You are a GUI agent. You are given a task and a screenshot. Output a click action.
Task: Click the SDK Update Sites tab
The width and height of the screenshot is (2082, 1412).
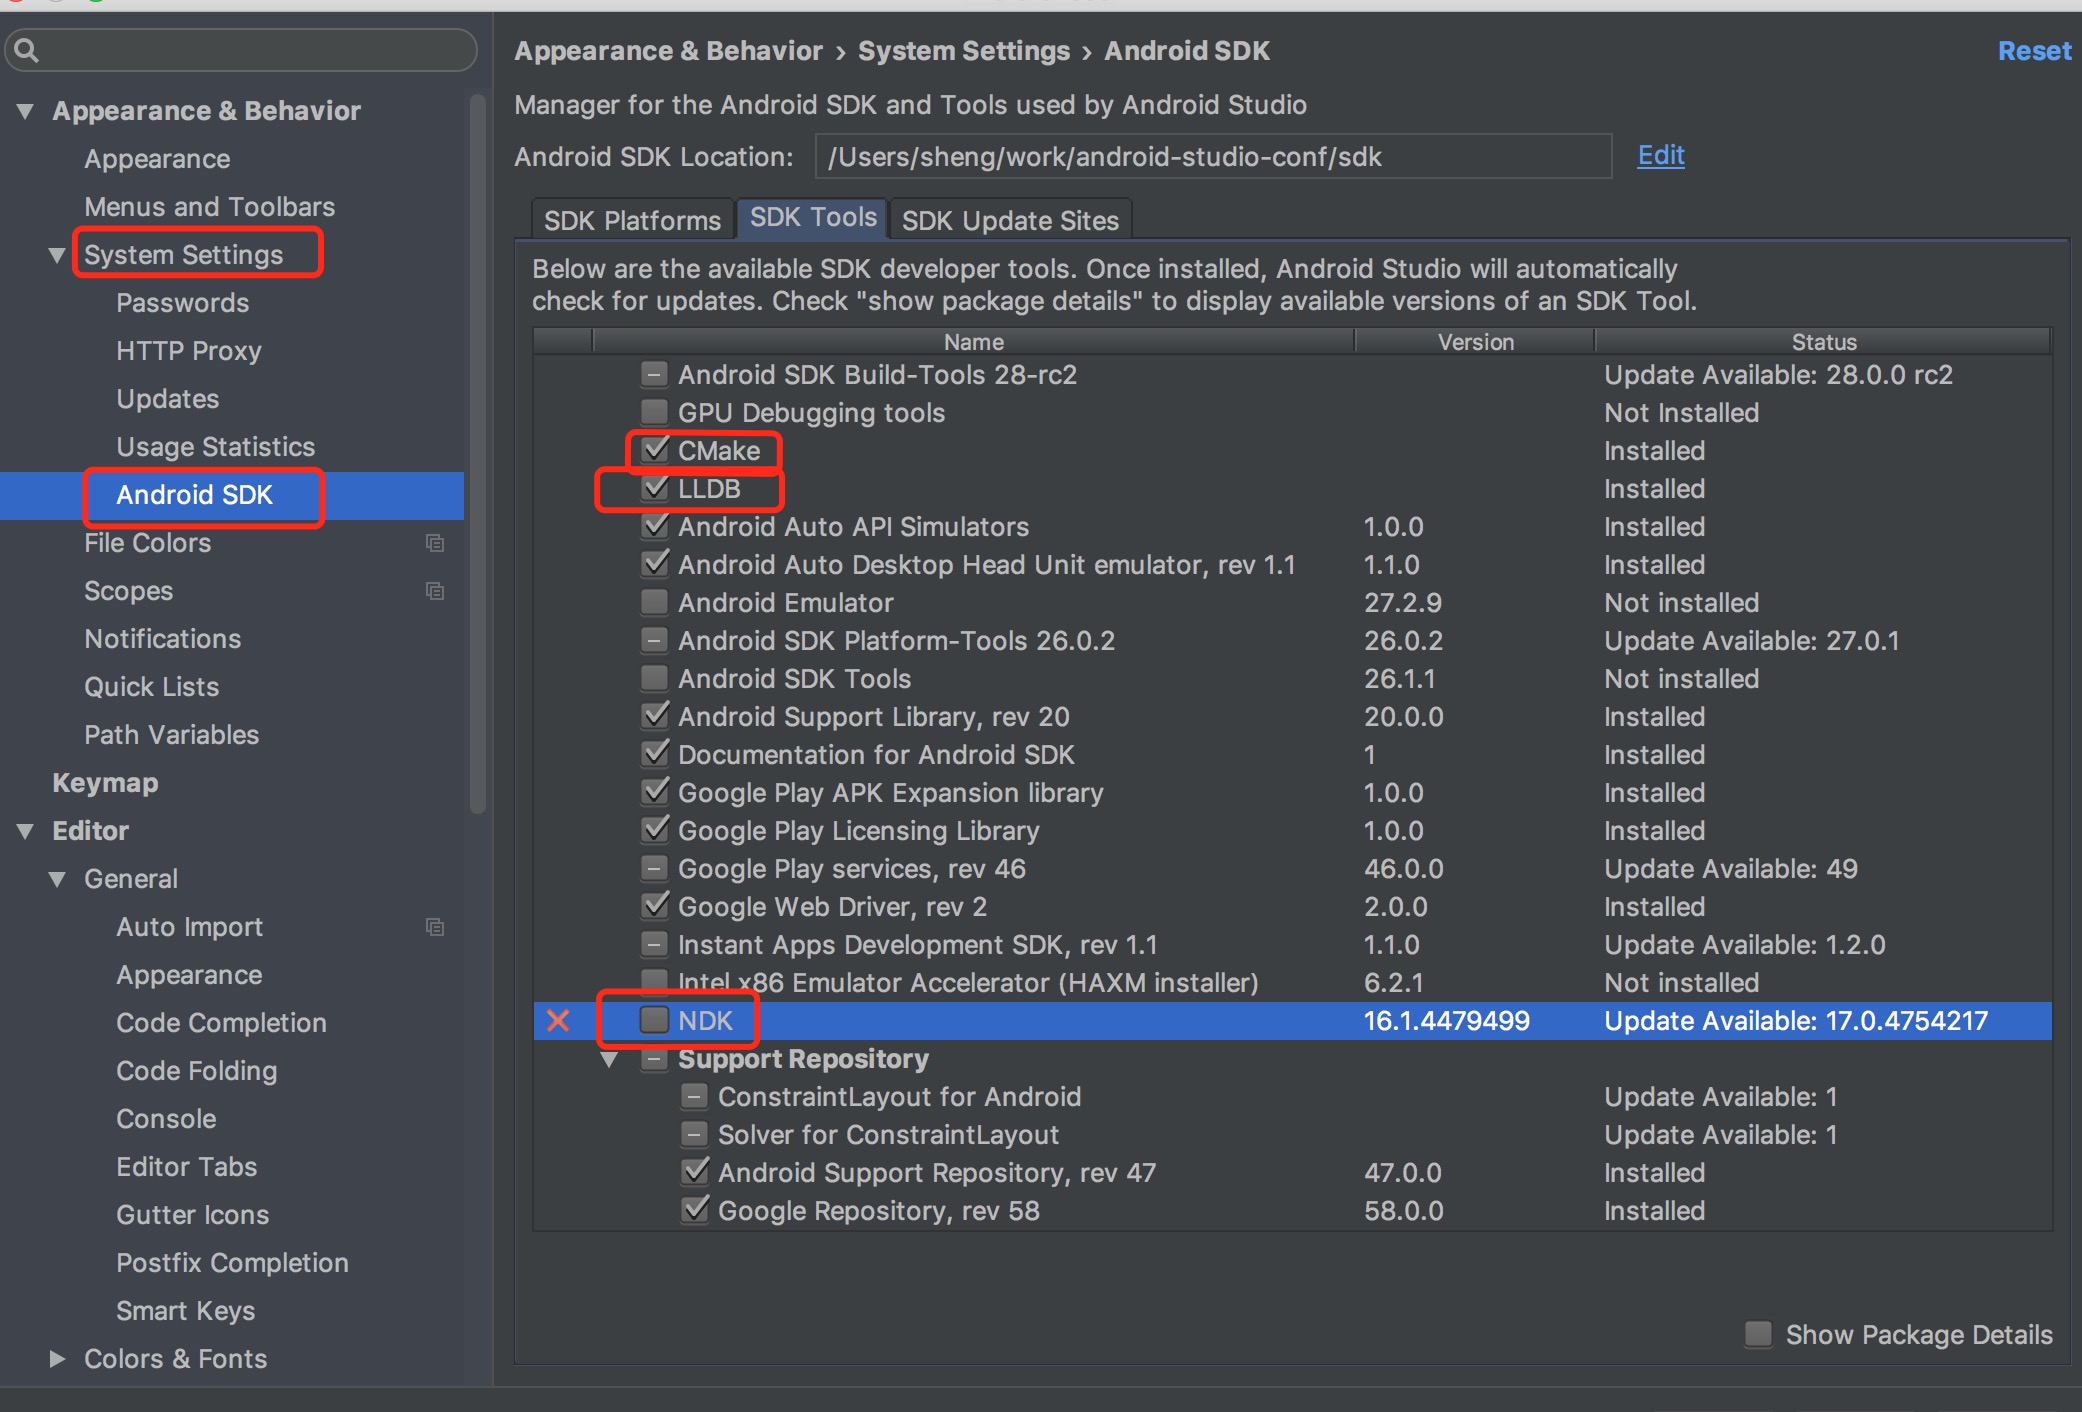tap(1010, 221)
